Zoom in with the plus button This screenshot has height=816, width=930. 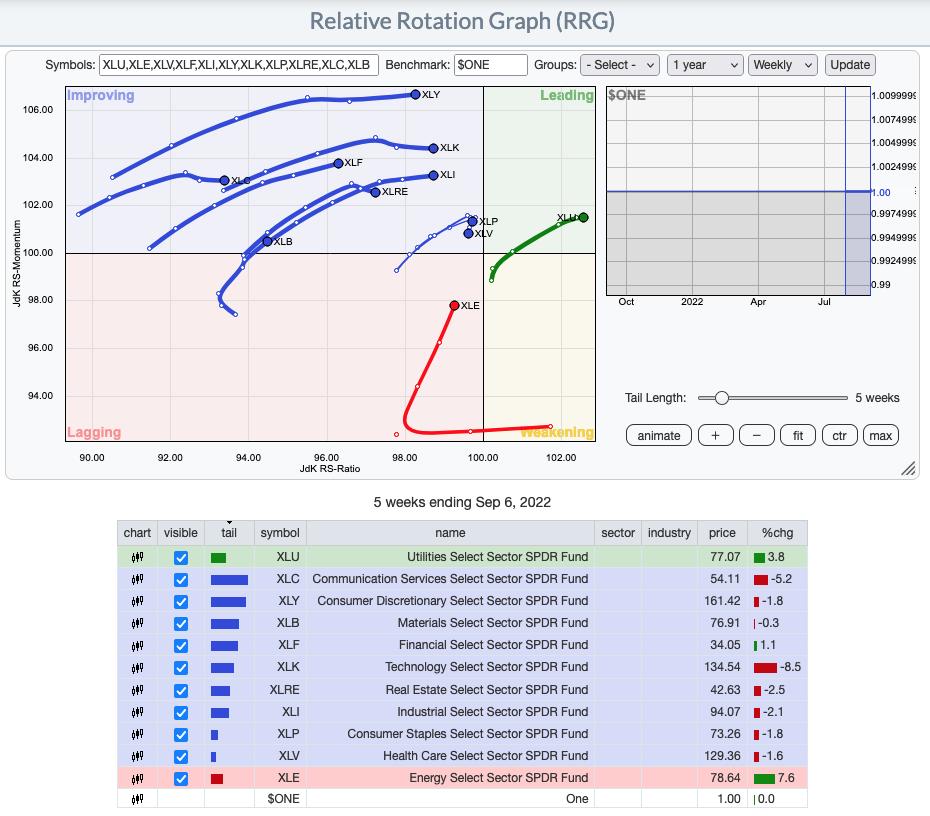click(715, 435)
